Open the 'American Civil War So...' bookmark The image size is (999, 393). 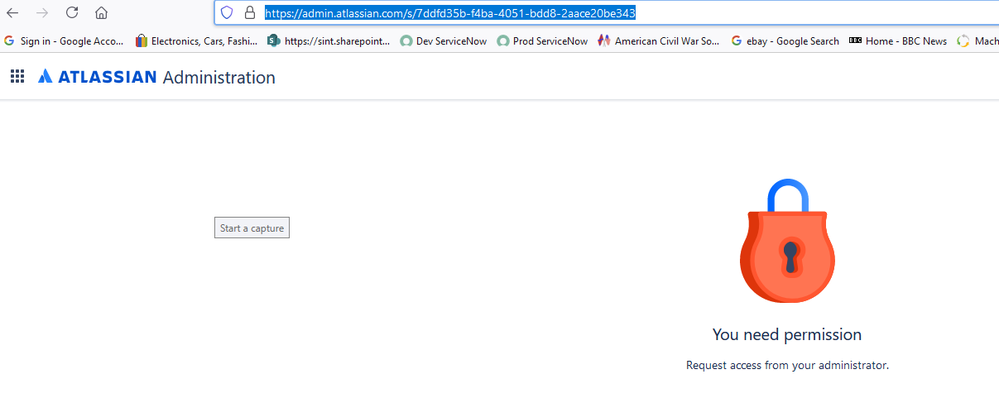pos(659,41)
